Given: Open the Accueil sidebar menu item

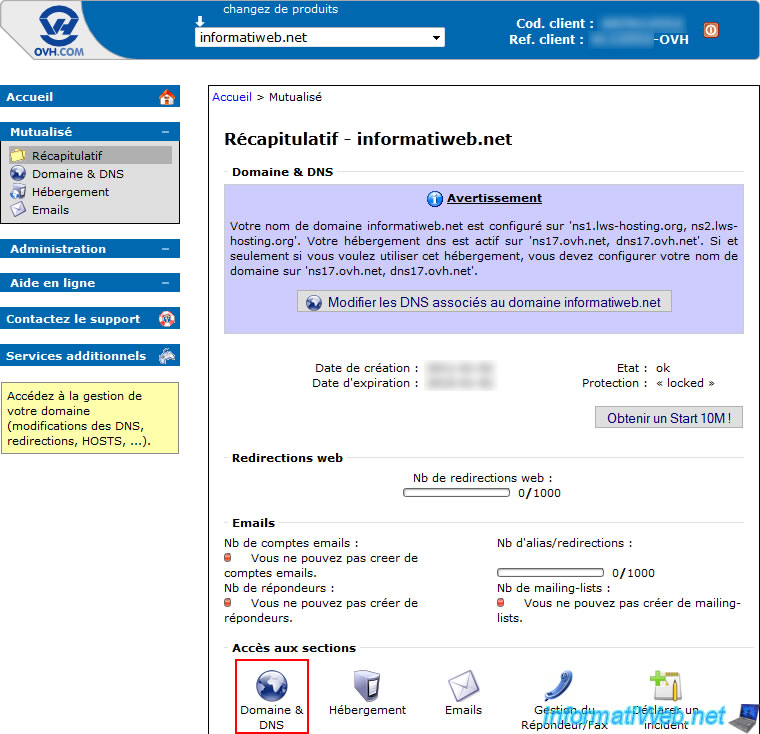Looking at the screenshot, I should [90, 96].
